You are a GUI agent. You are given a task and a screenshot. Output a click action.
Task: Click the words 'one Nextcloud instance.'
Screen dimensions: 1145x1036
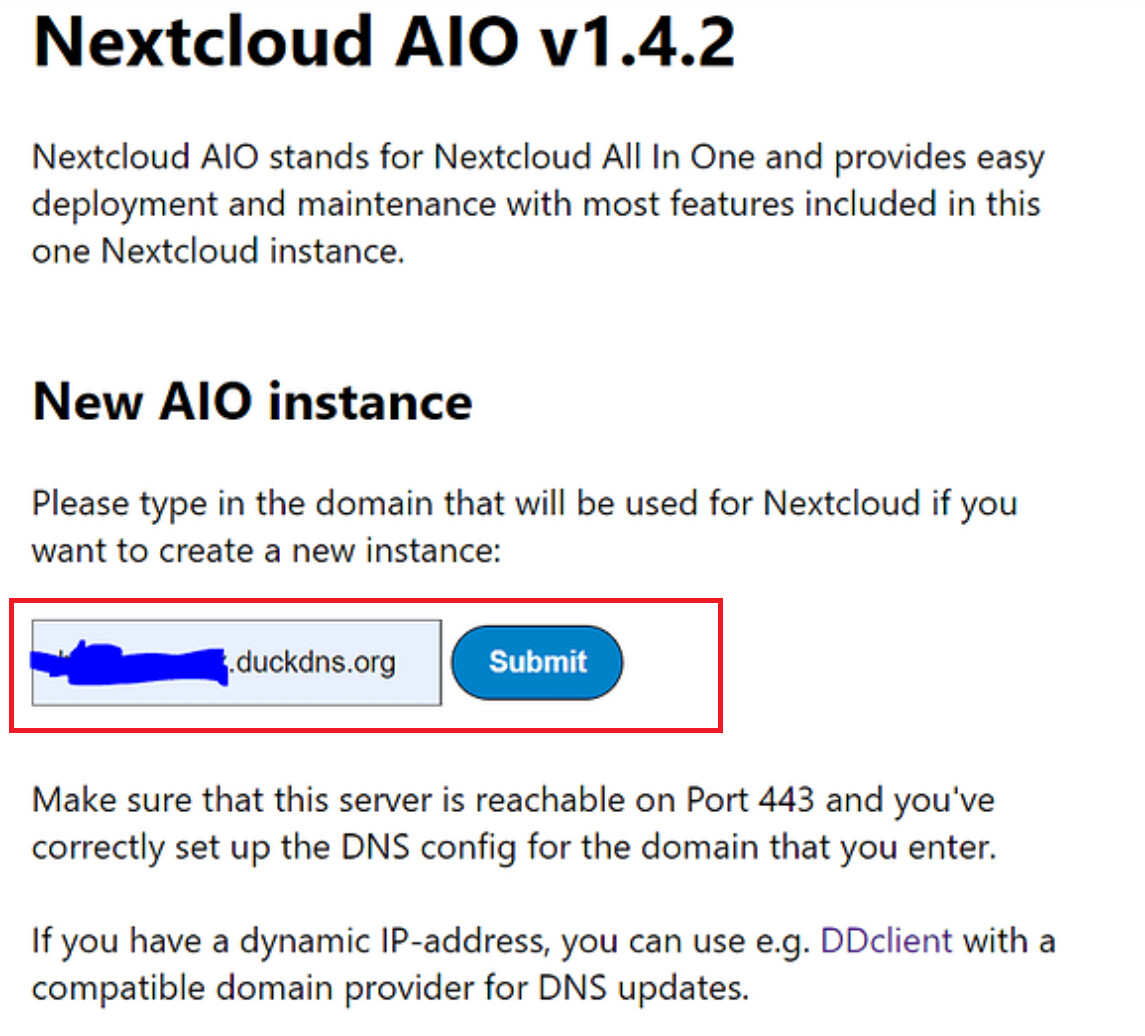(218, 250)
